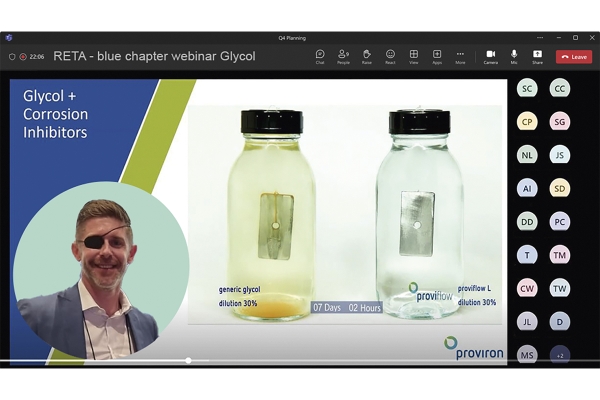Image resolution: width=600 pixels, height=400 pixels.
Task: Select participant avatar MS
Action: [x=527, y=355]
